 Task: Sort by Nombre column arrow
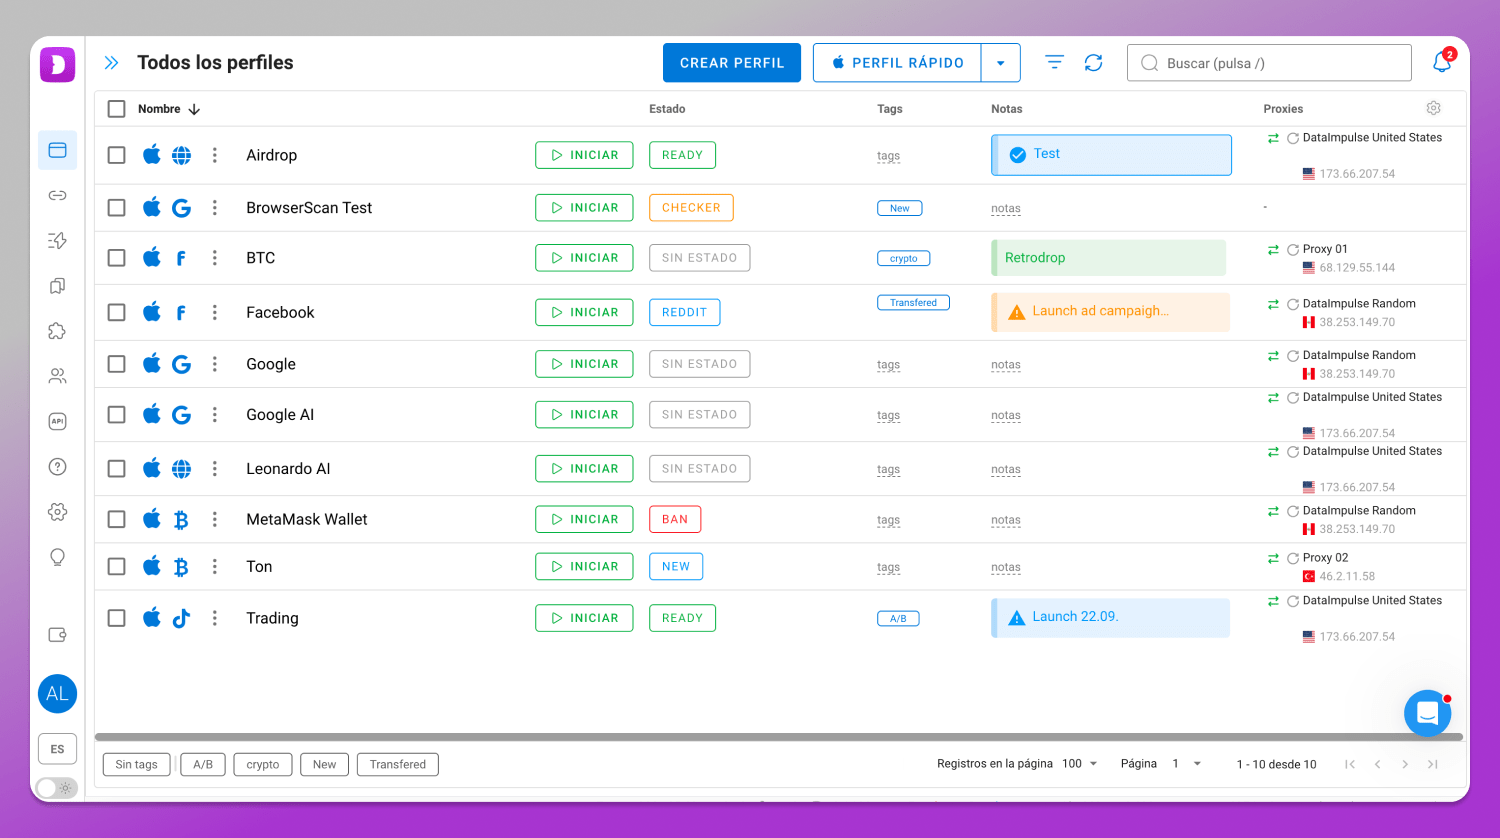tap(194, 109)
